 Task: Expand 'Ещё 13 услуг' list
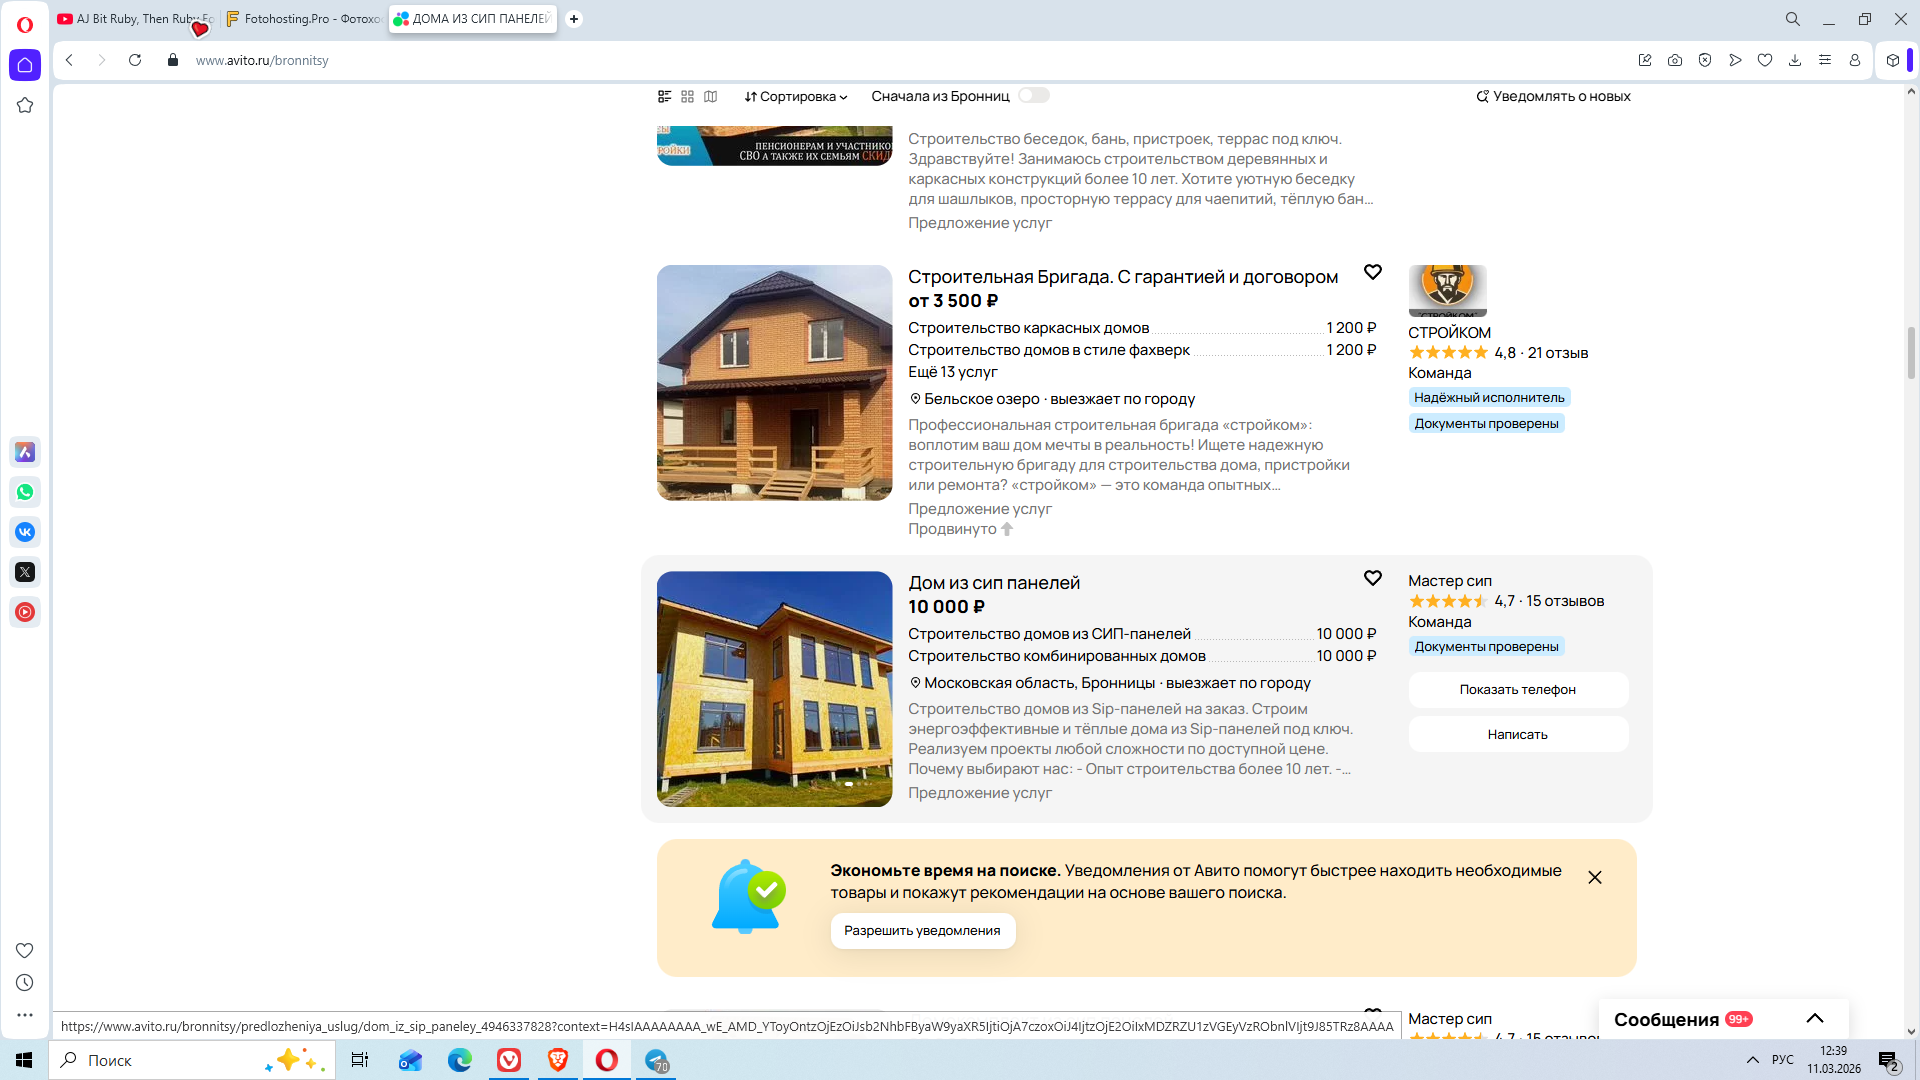pyautogui.click(x=952, y=372)
